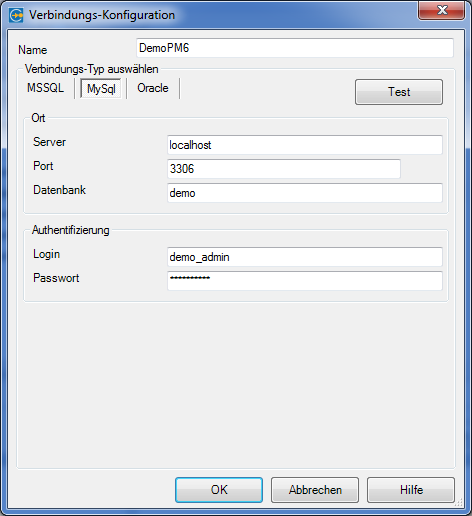Click the resize grip in the dialog corner
Image resolution: width=472 pixels, height=516 pixels.
pos(459,503)
